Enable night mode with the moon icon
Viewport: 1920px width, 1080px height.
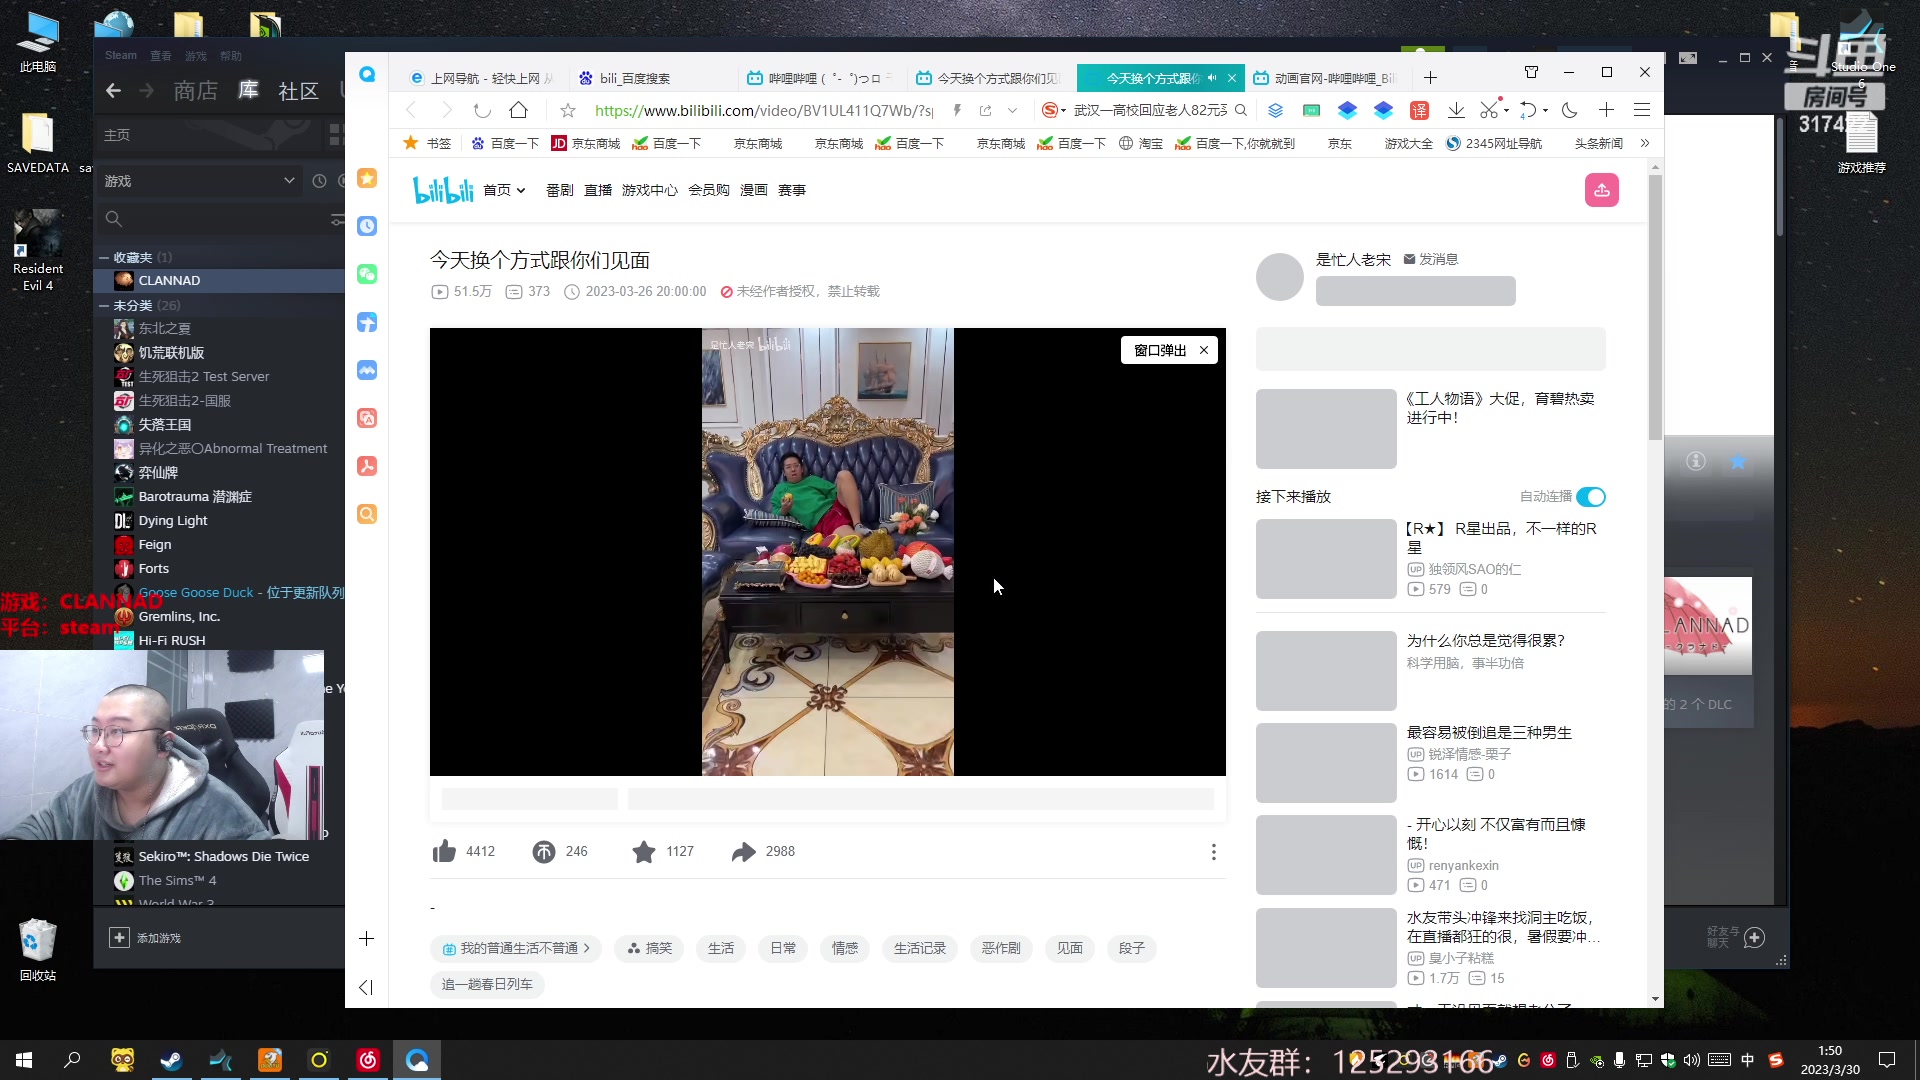pos(1569,110)
